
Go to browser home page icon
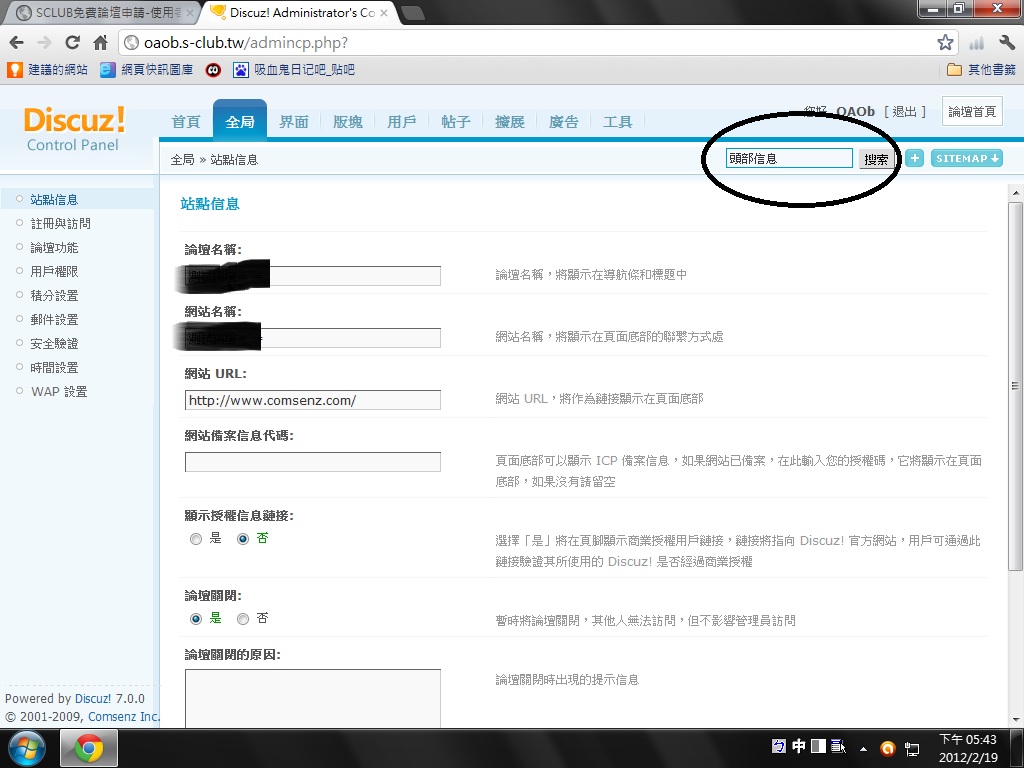tap(100, 43)
